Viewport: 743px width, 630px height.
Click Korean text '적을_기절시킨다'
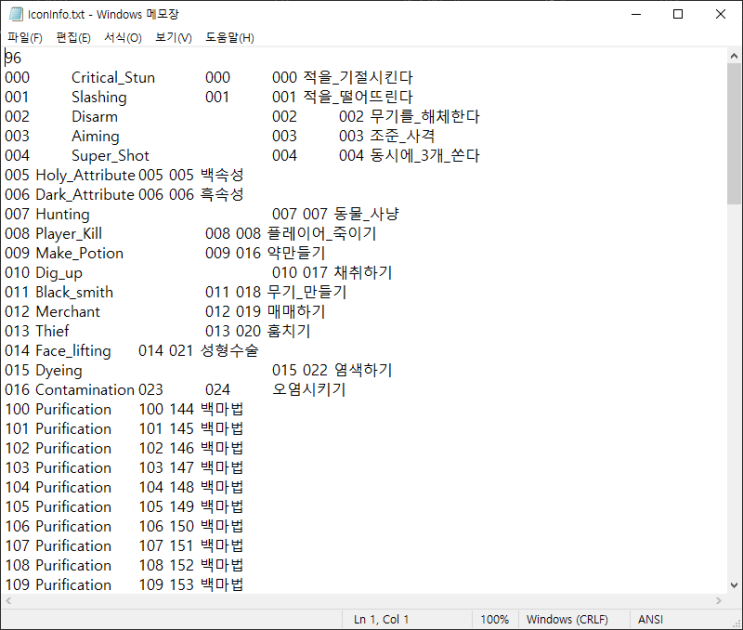[x=358, y=78]
